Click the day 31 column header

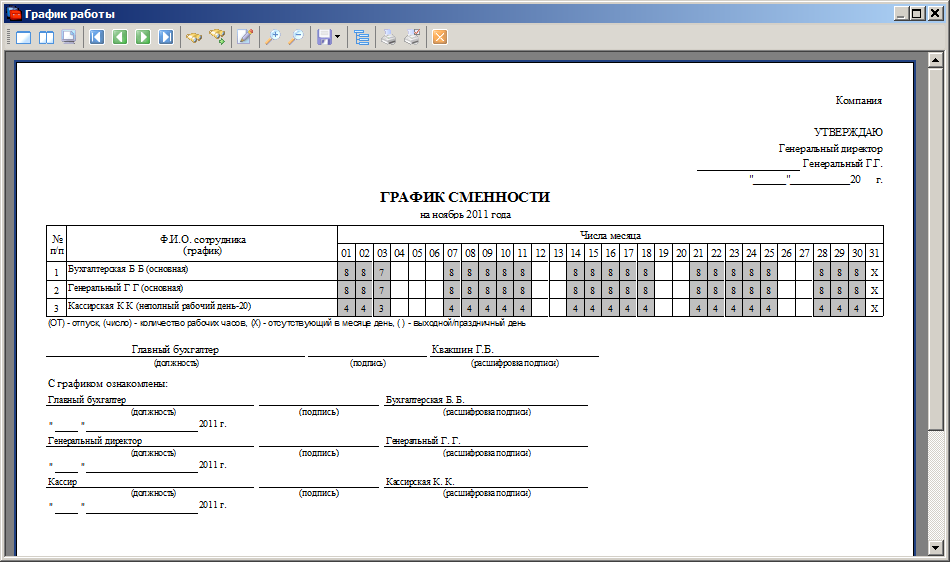(874, 253)
